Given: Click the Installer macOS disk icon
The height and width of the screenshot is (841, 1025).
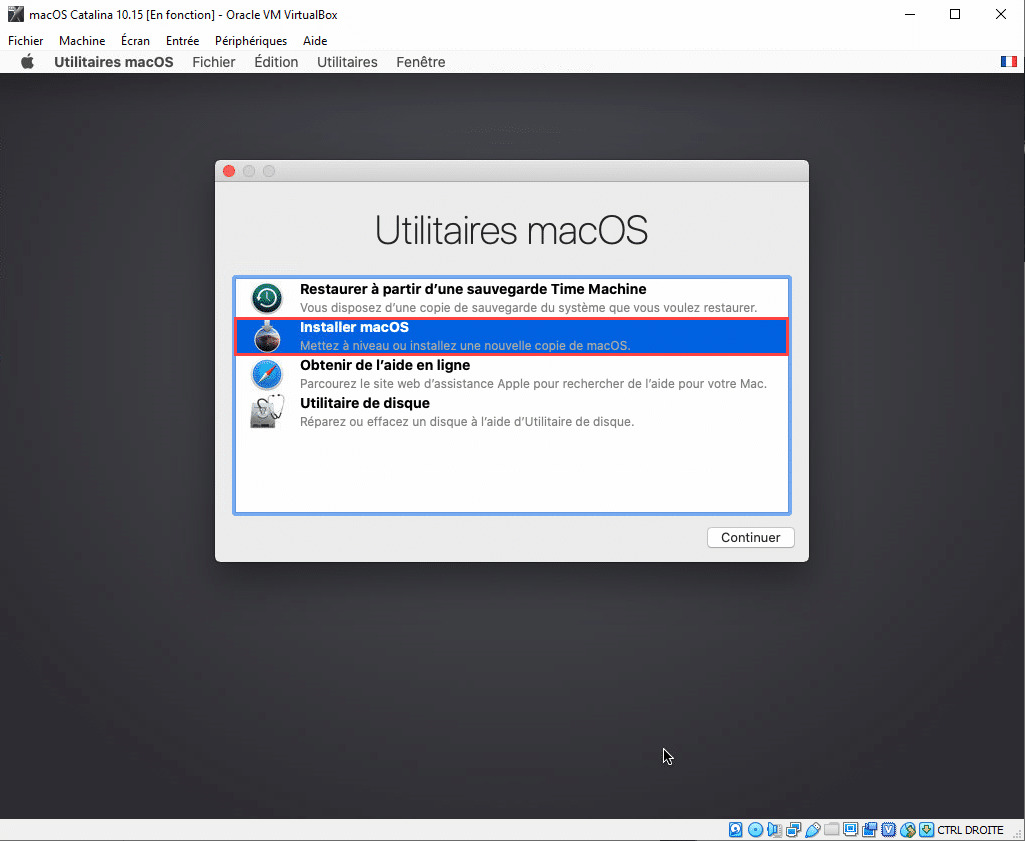Looking at the screenshot, I should click(267, 336).
